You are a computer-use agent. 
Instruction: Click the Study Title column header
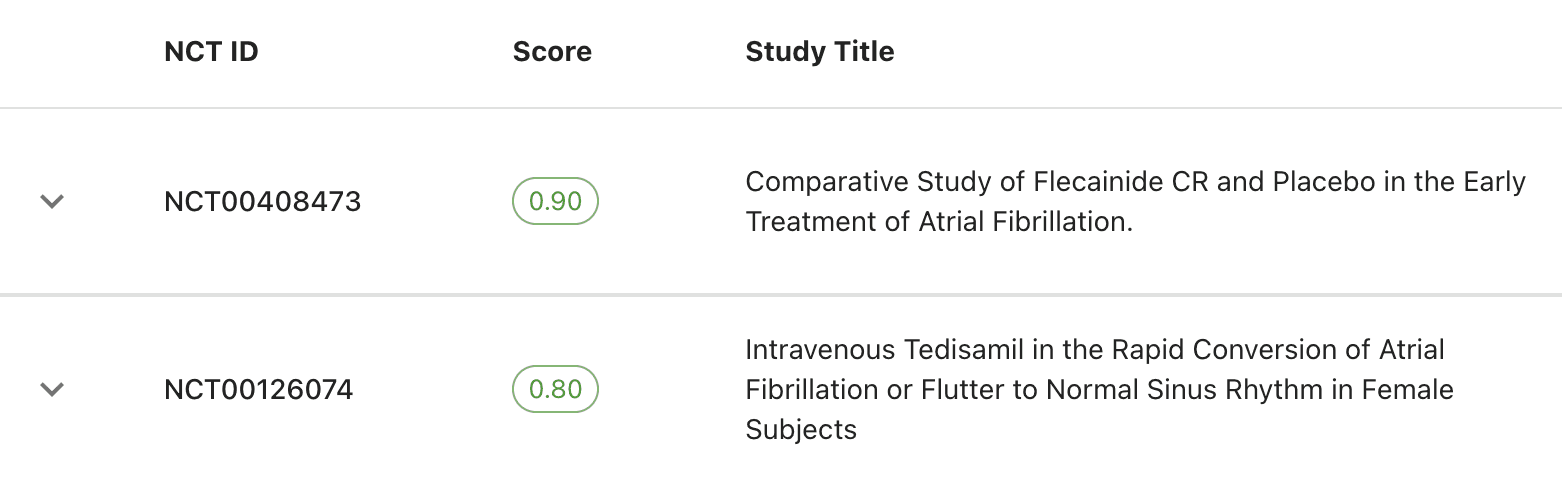click(x=820, y=52)
